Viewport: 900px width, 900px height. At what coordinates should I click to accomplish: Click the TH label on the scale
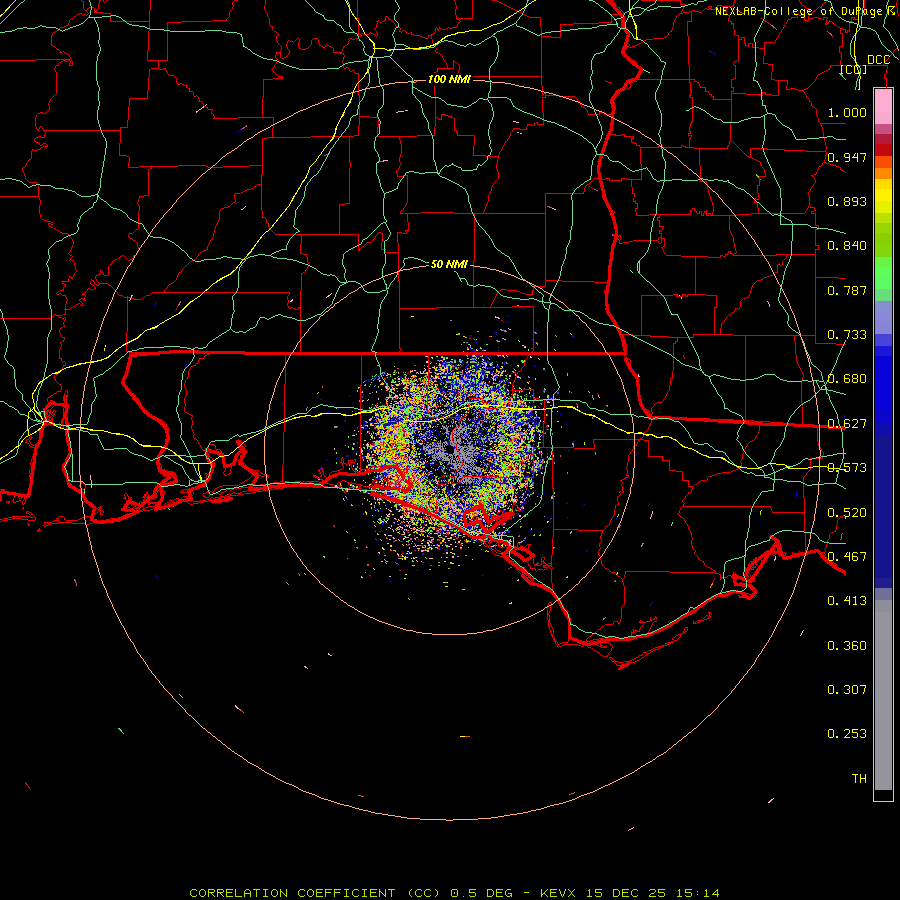tap(859, 779)
